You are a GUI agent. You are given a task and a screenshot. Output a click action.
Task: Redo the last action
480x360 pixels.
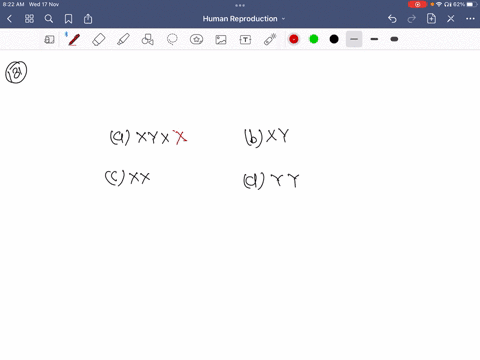point(412,19)
